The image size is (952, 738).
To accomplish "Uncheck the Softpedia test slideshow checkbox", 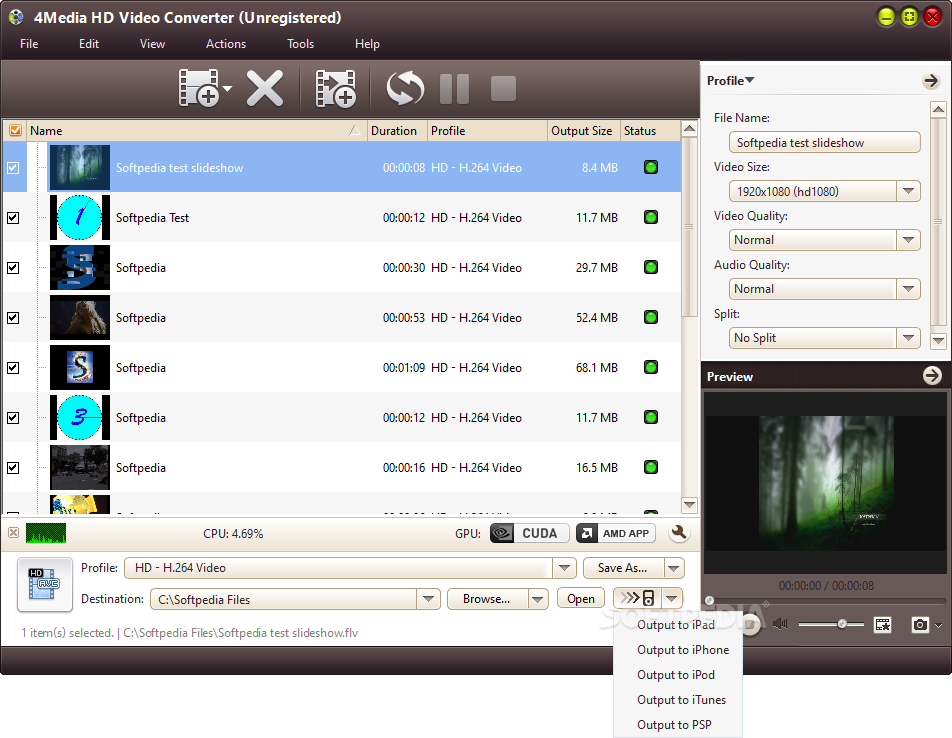I will pyautogui.click(x=13, y=168).
